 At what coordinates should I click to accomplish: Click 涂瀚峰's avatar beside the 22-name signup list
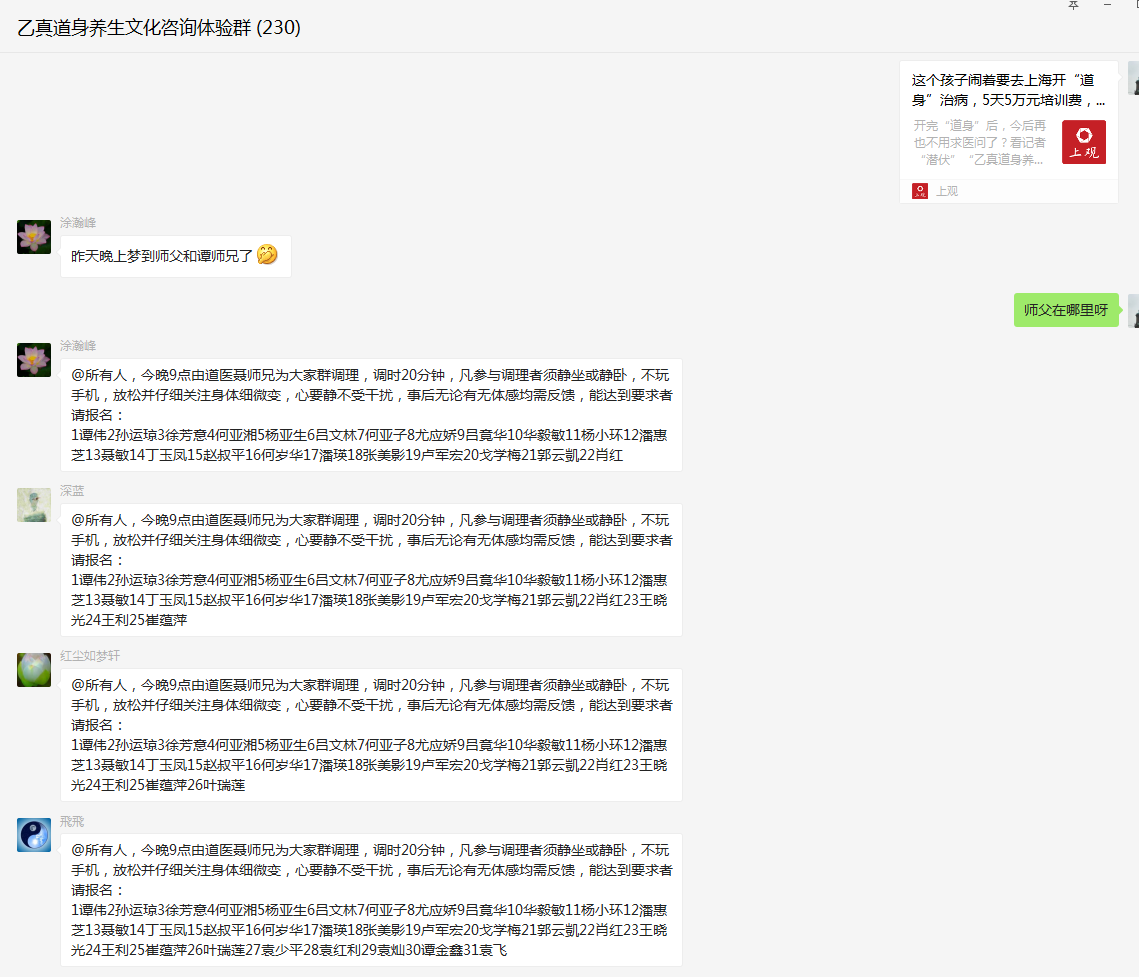pos(34,360)
